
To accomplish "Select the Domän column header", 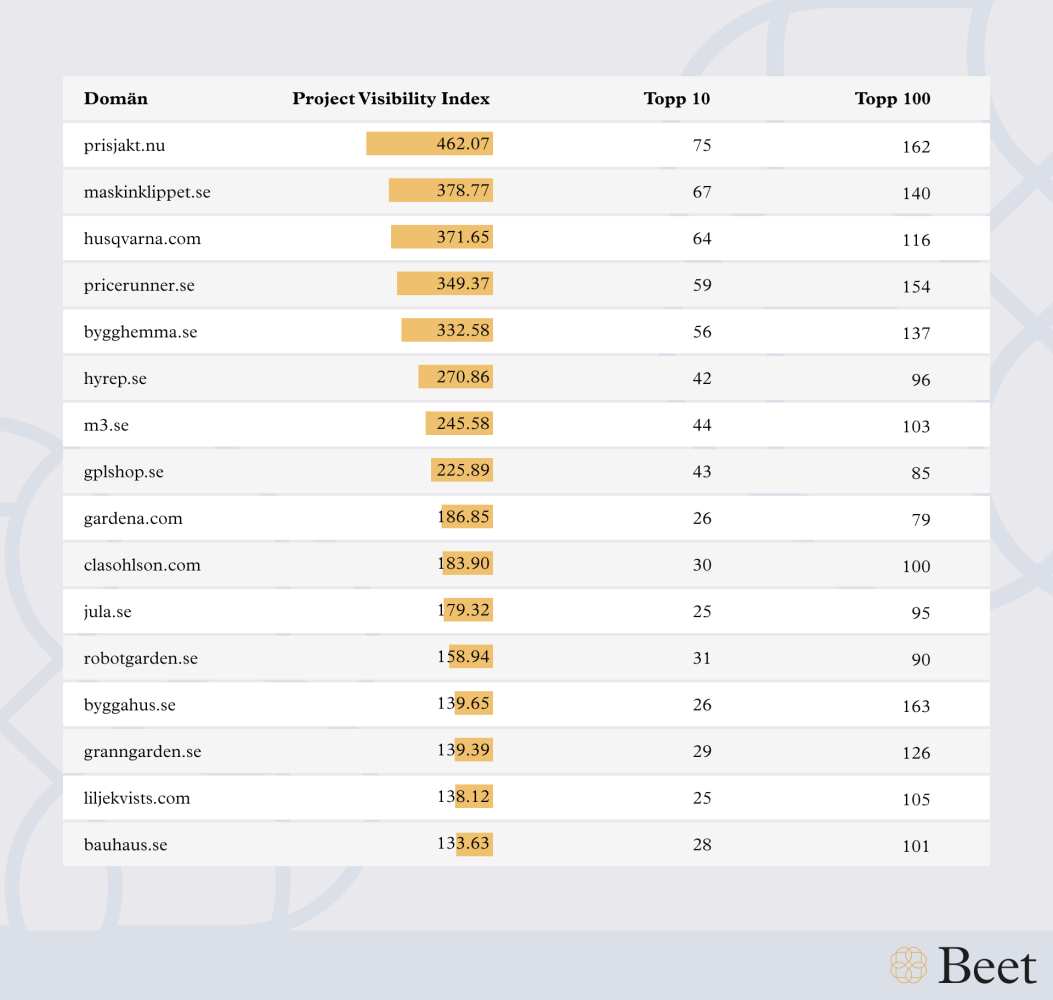I will pyautogui.click(x=116, y=99).
